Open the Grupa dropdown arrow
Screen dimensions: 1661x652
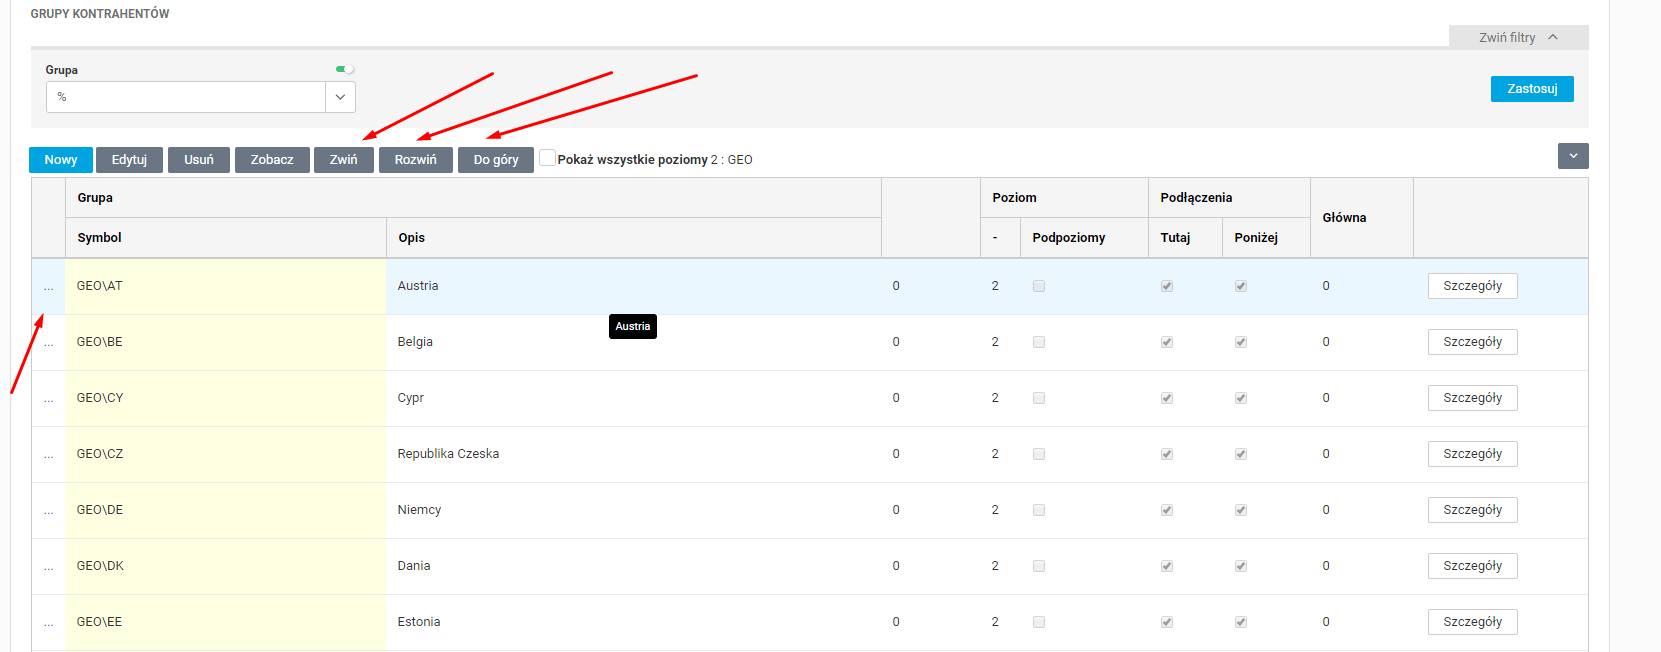tap(340, 97)
